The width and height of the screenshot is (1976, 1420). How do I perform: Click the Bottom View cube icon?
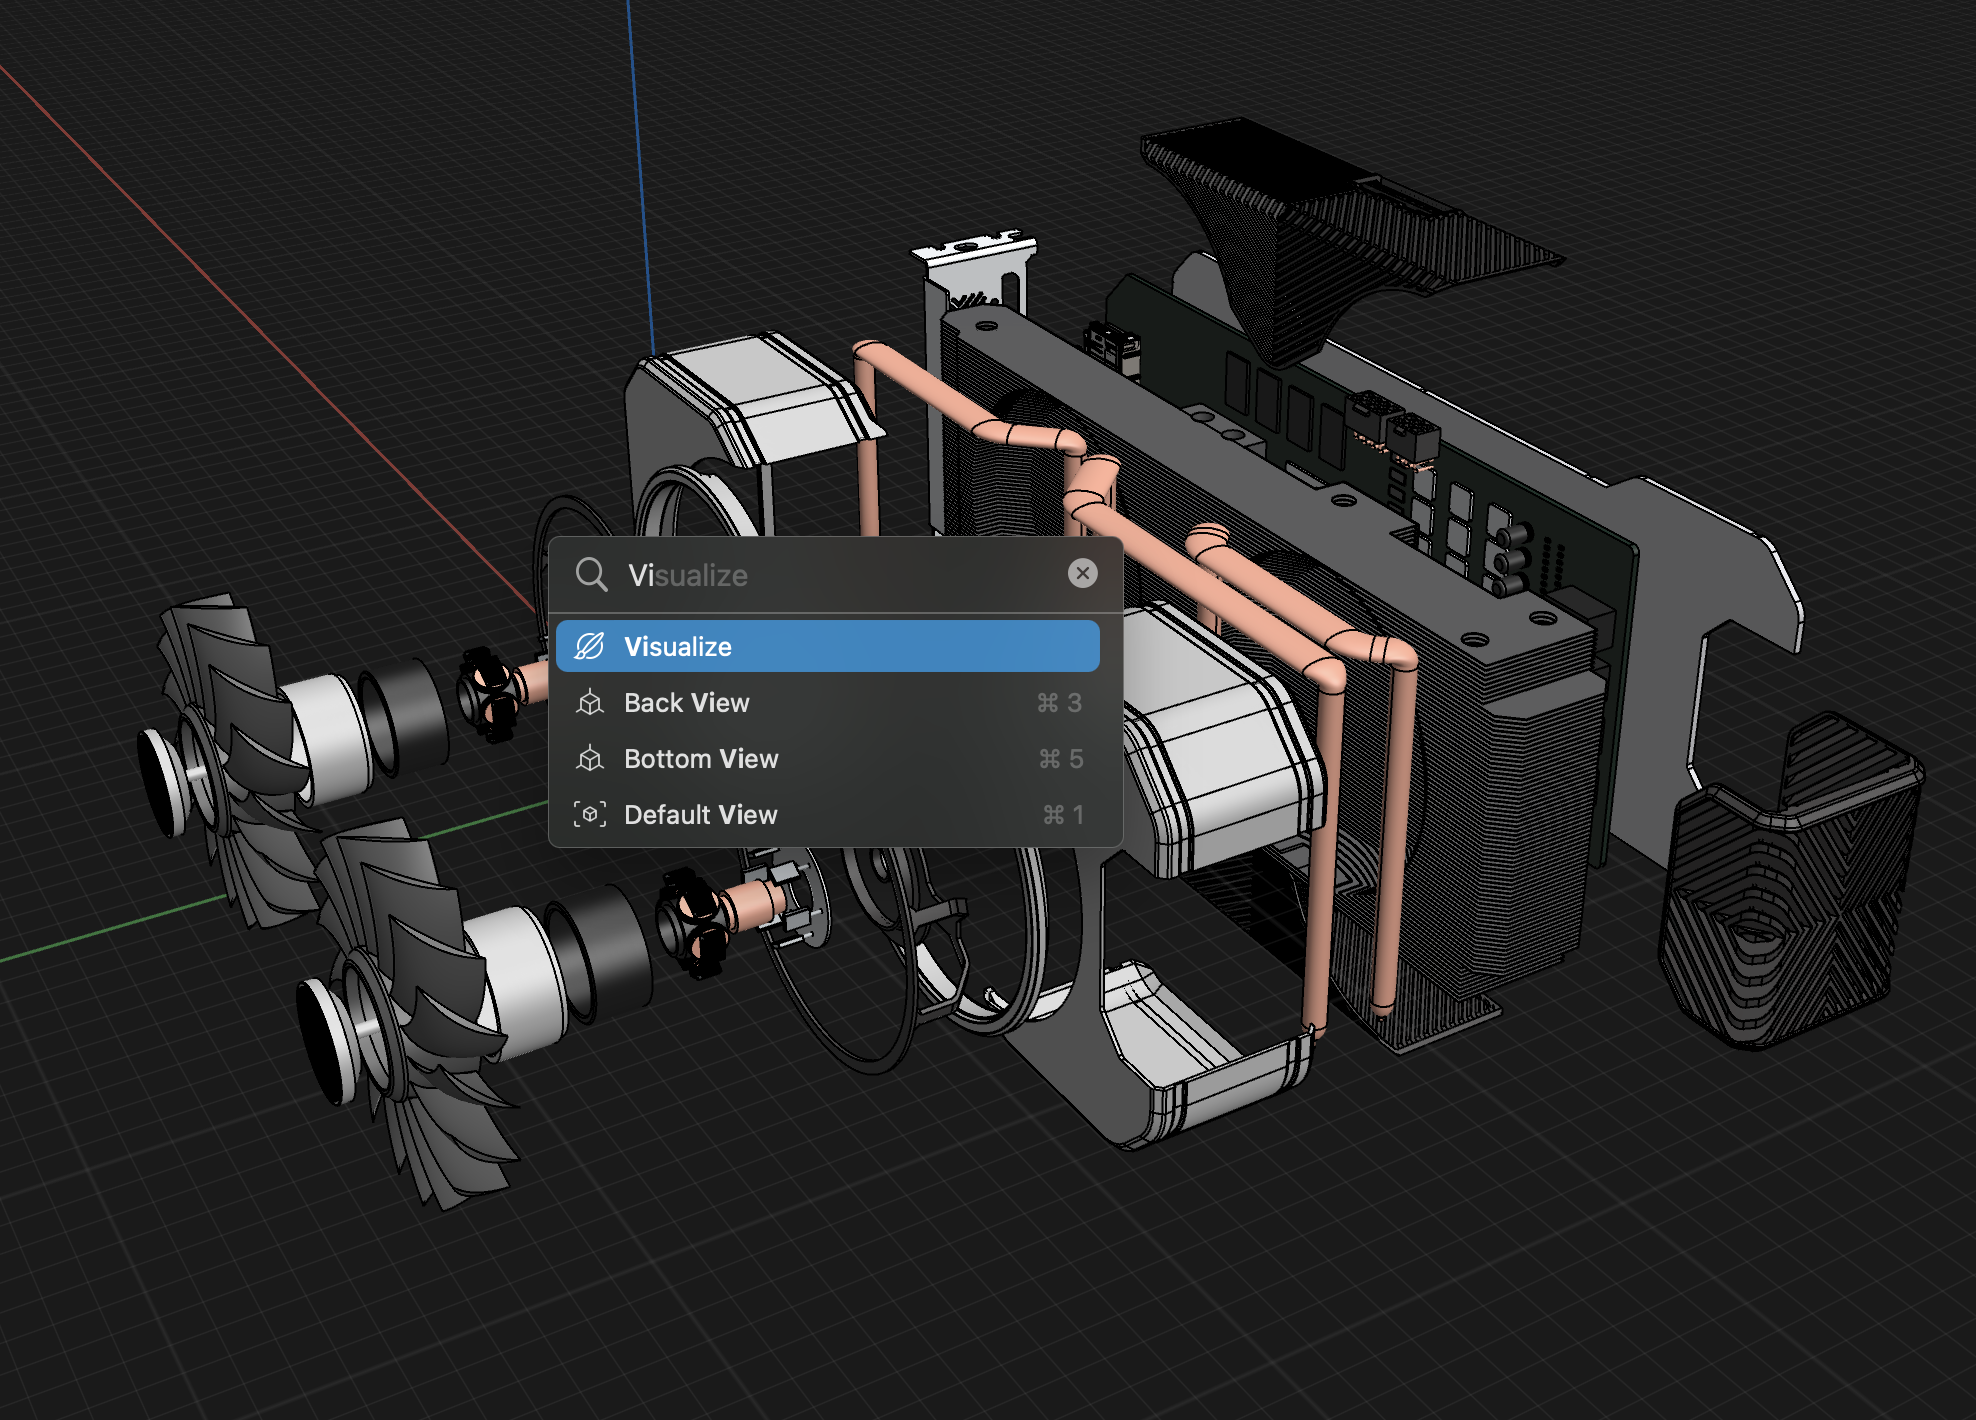[590, 759]
